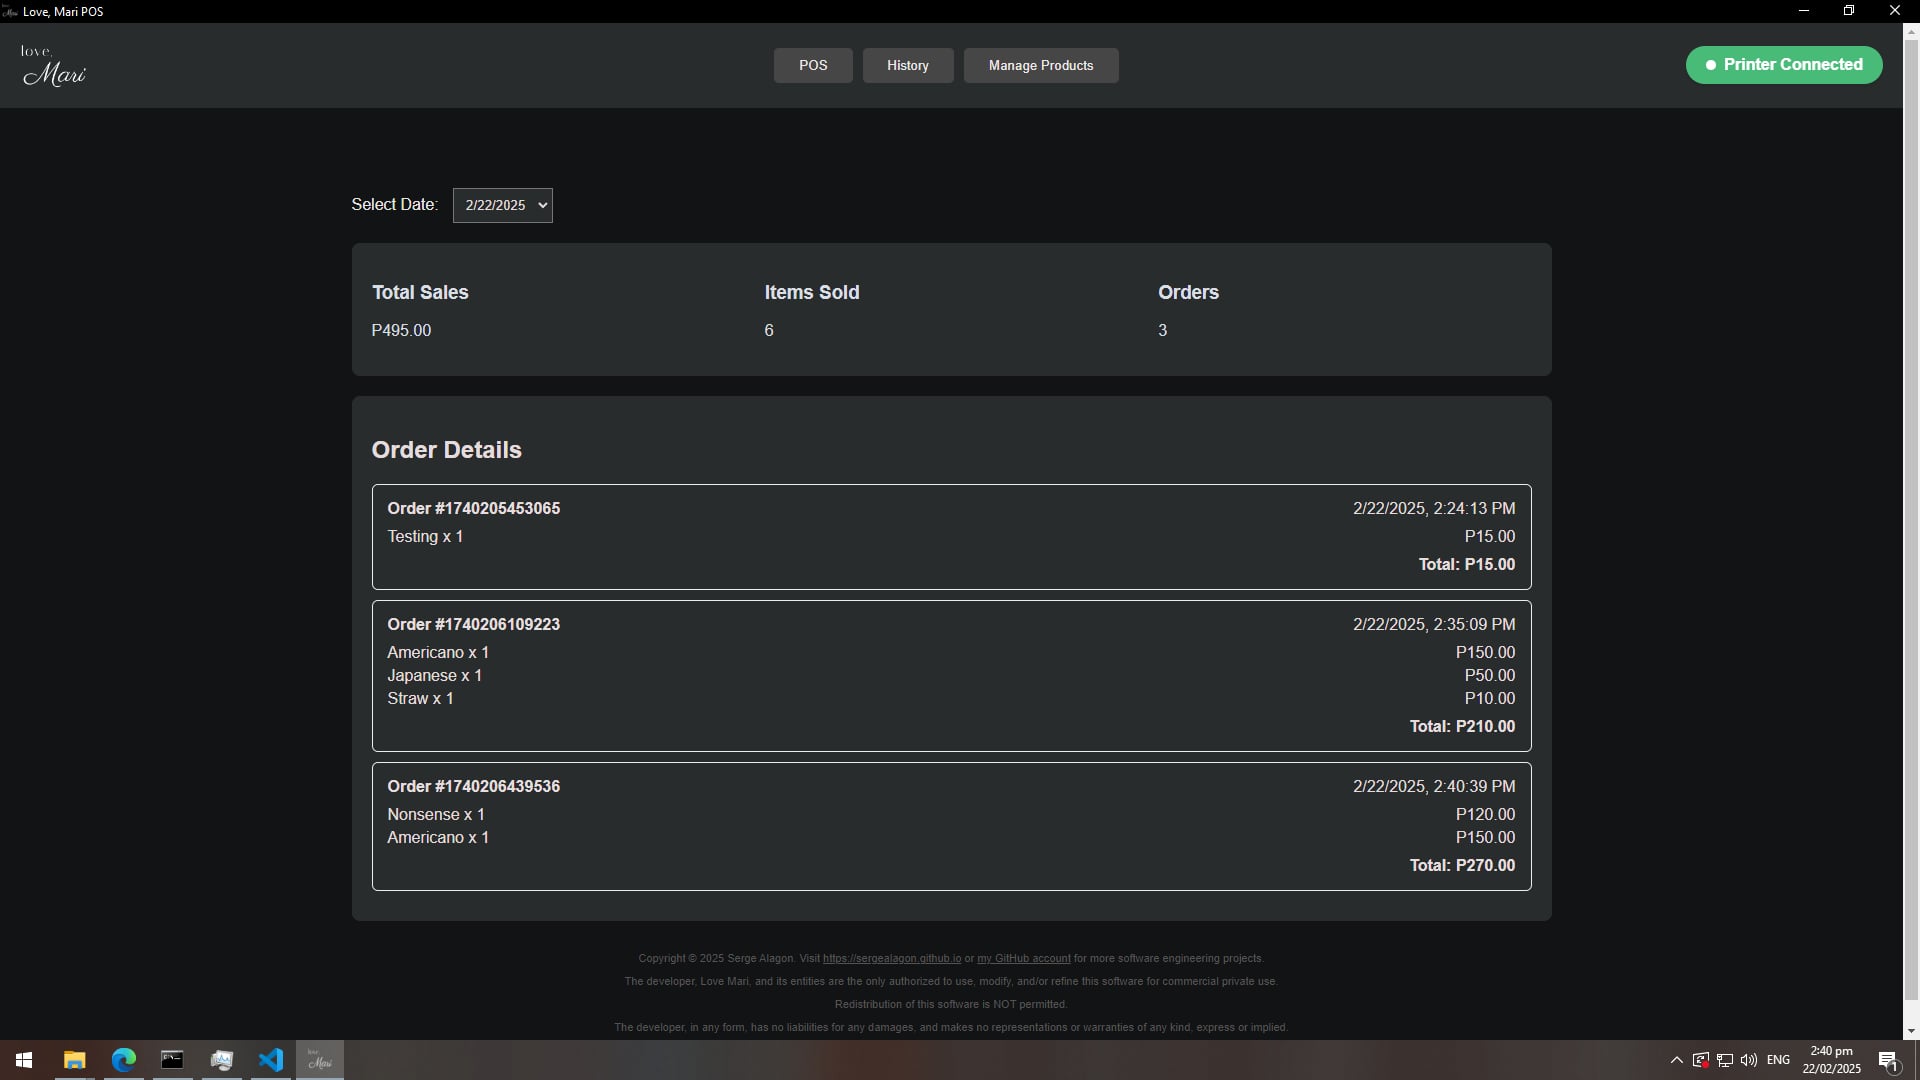Viewport: 1920px width, 1080px height.
Task: Open the my GitHub account link
Action: [x=1023, y=958]
